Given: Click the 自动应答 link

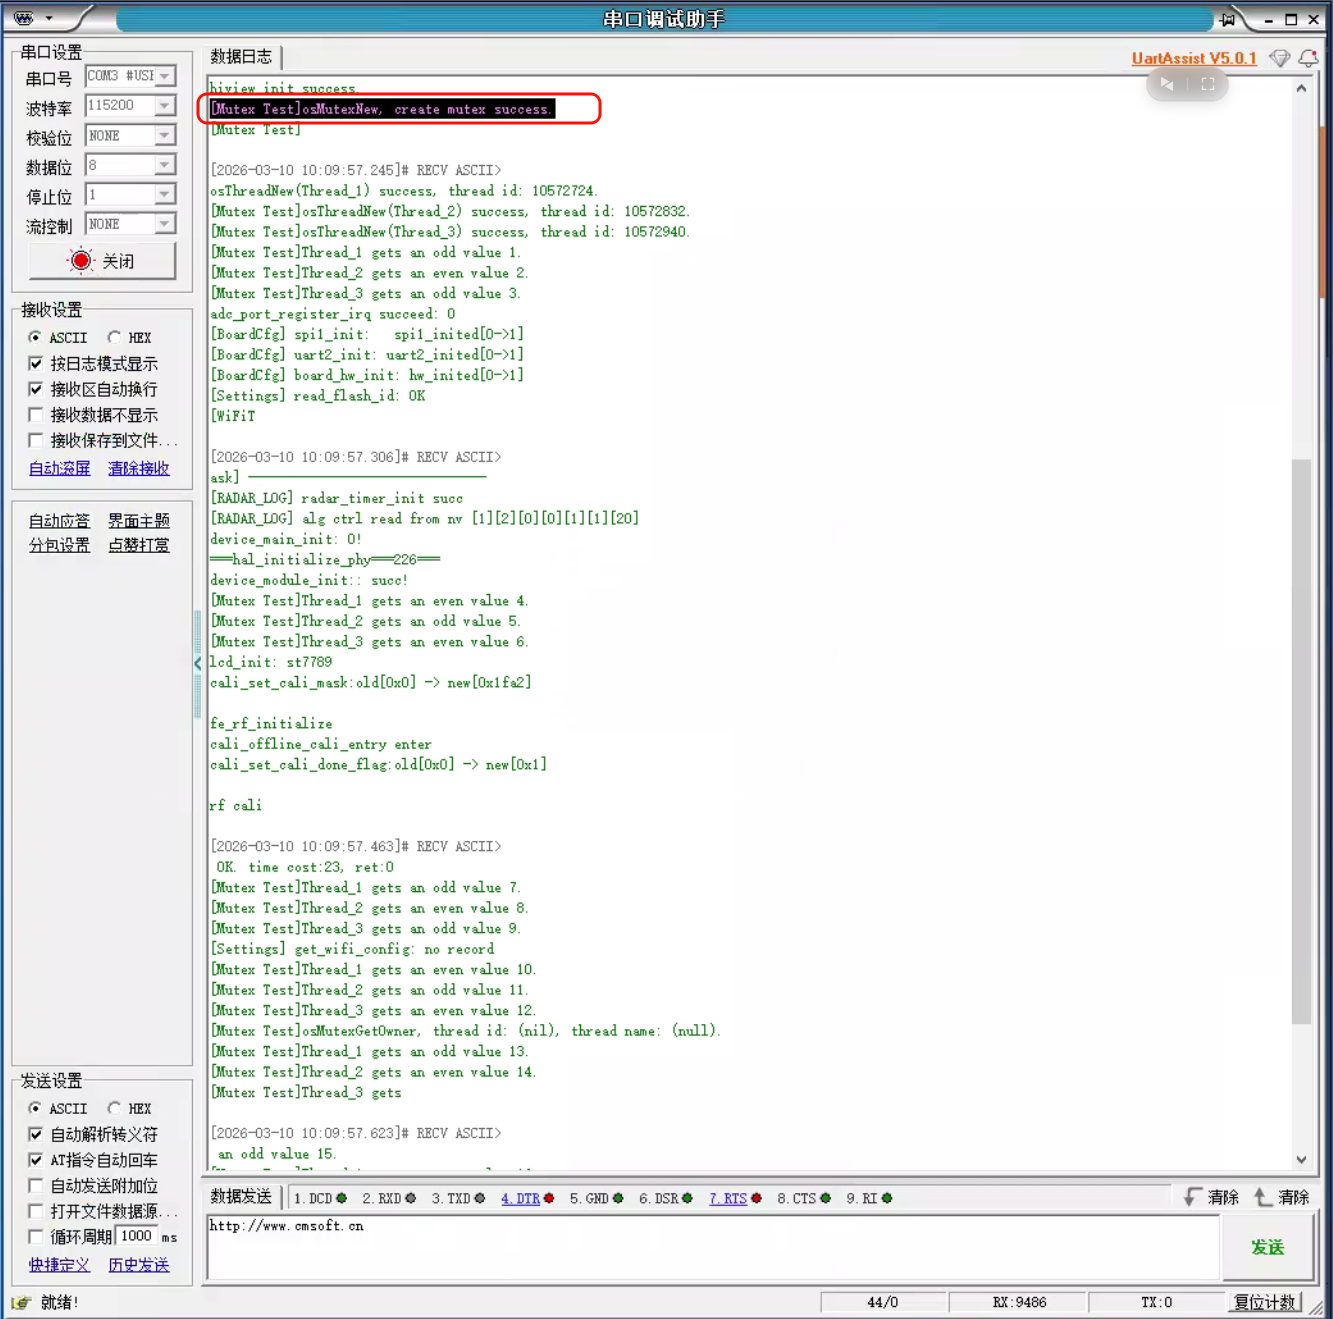Looking at the screenshot, I should [59, 521].
